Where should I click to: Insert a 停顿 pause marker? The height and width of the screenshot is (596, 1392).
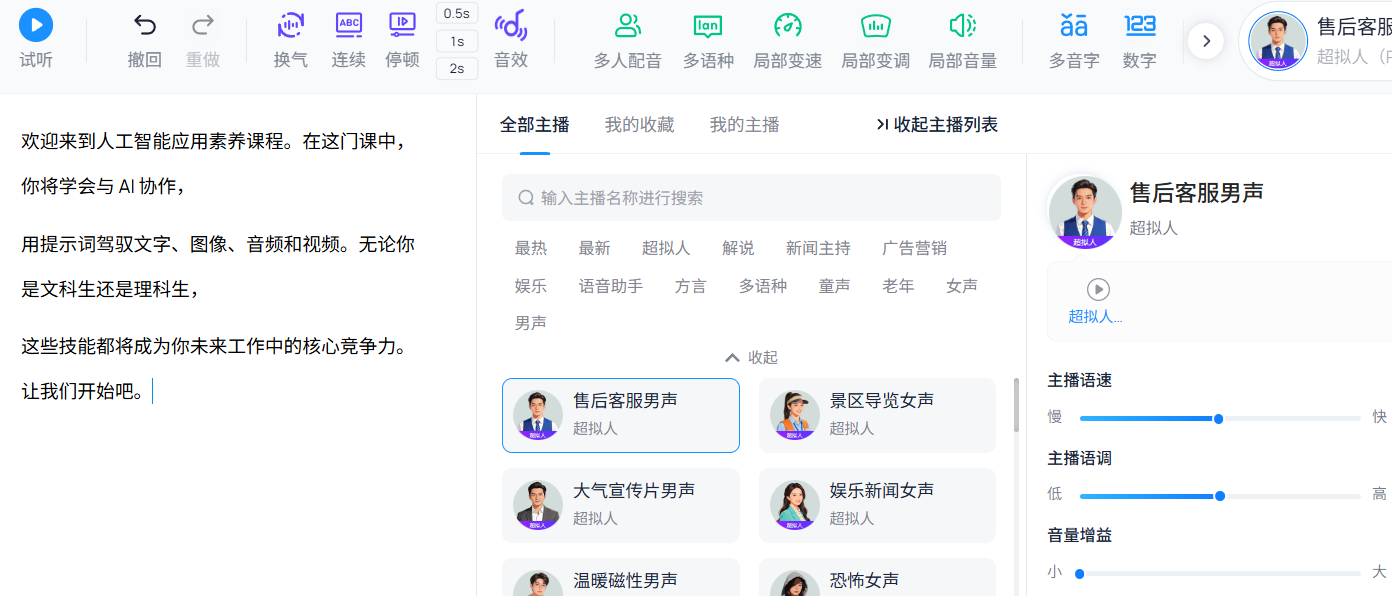coord(402,27)
